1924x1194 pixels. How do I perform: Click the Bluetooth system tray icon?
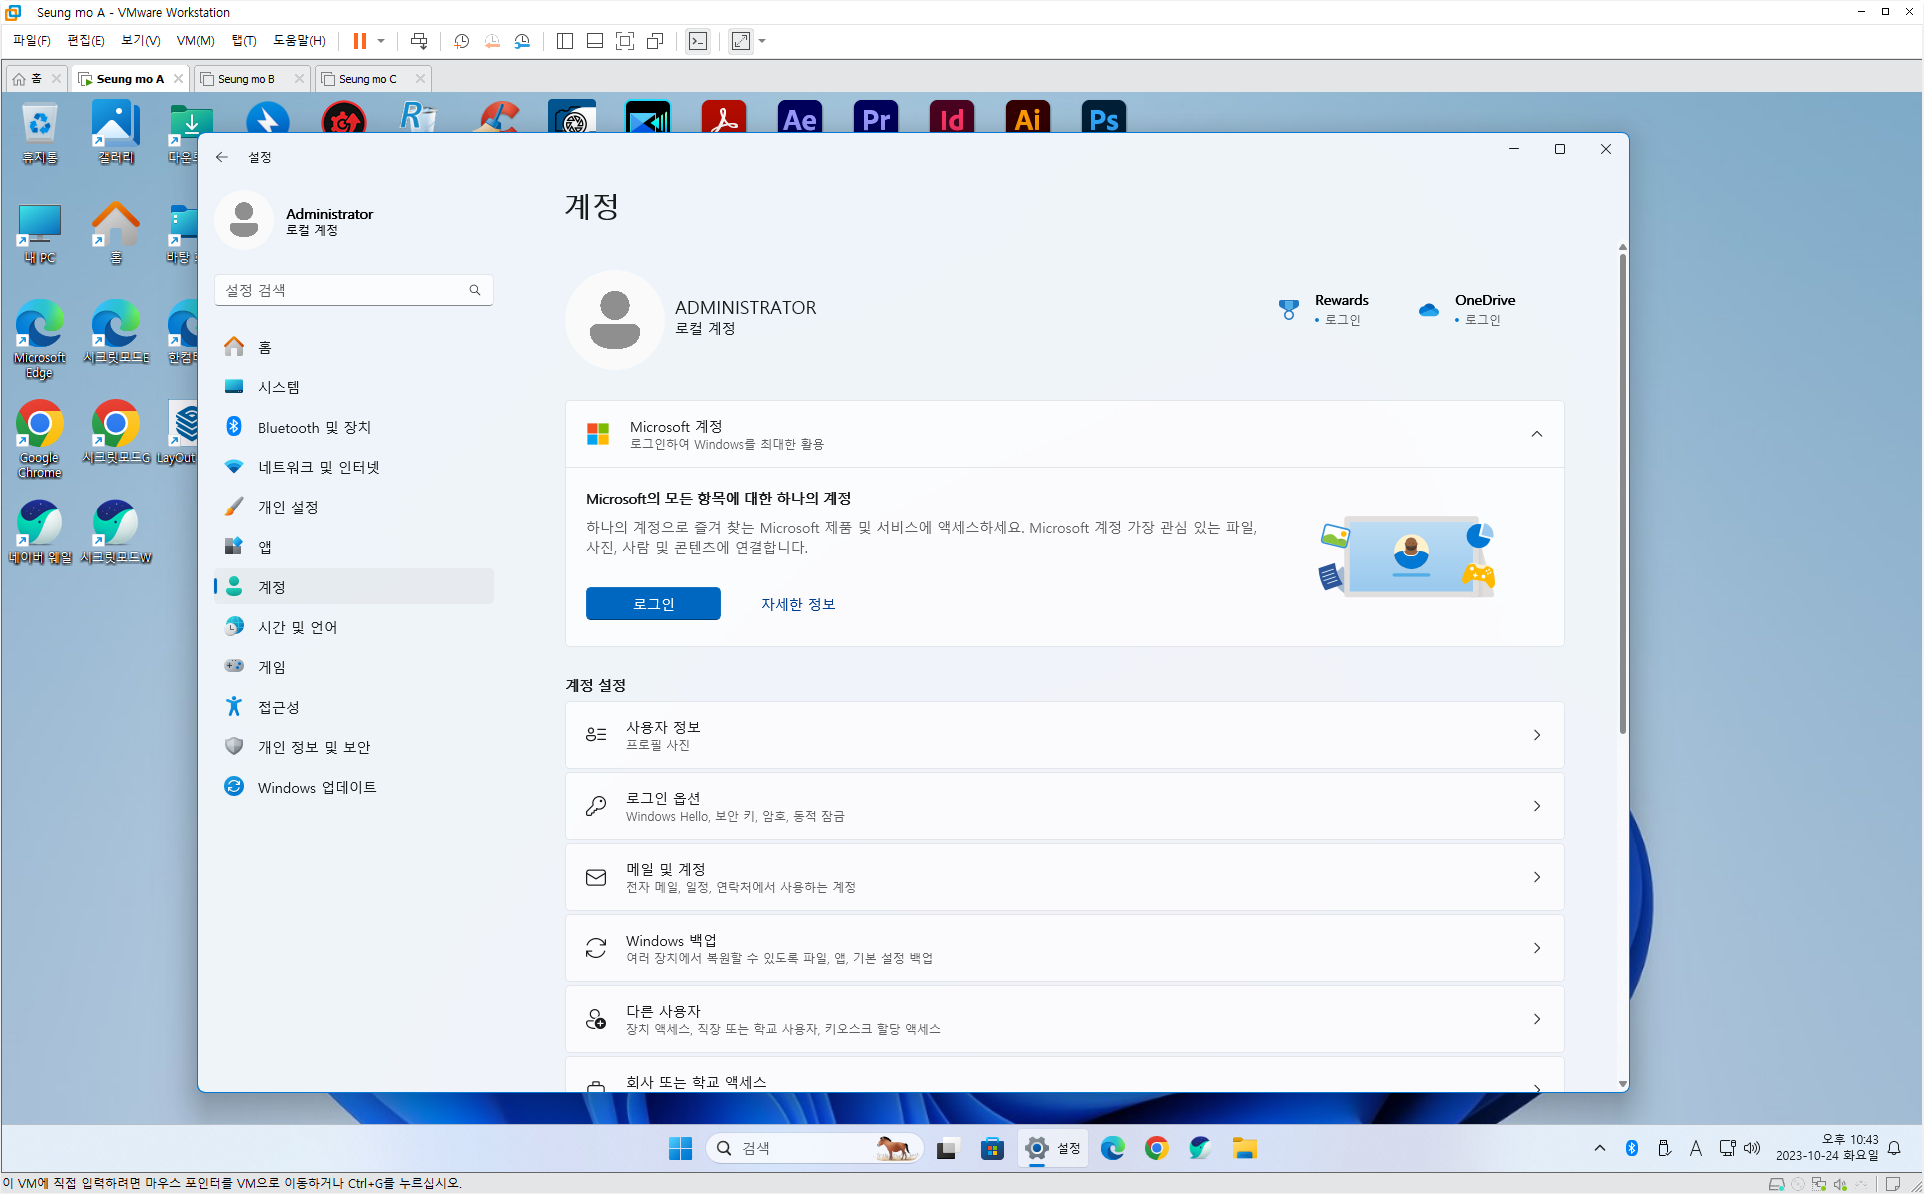1631,1148
